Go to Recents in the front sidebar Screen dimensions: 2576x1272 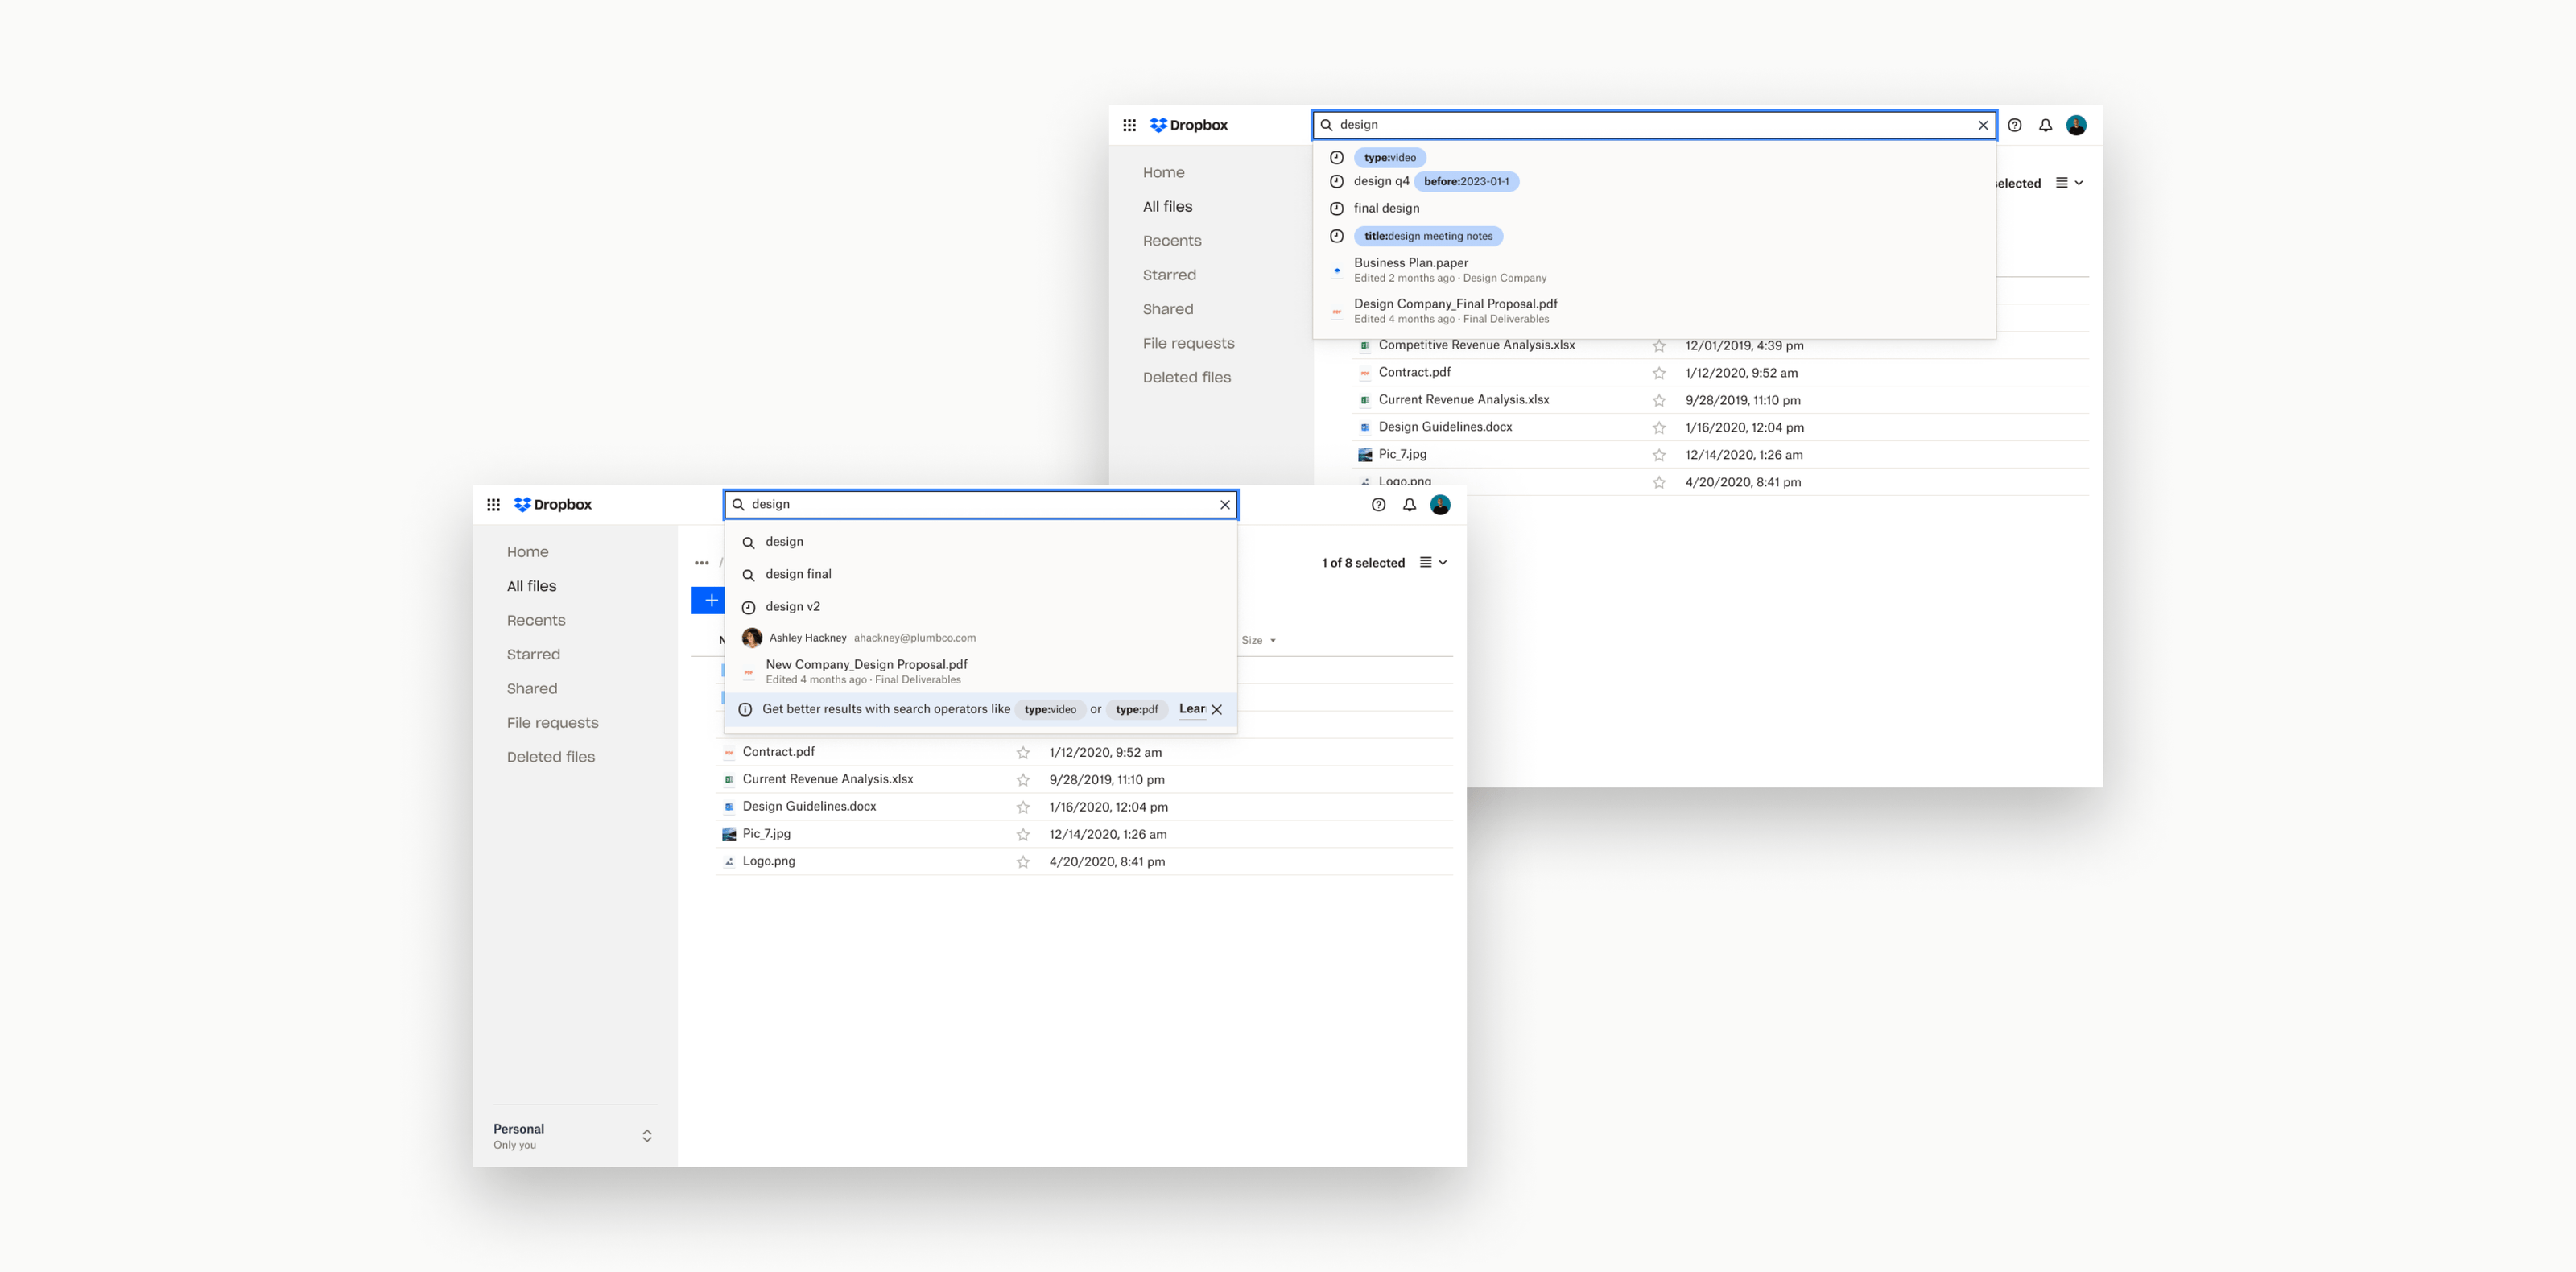pyautogui.click(x=536, y=620)
